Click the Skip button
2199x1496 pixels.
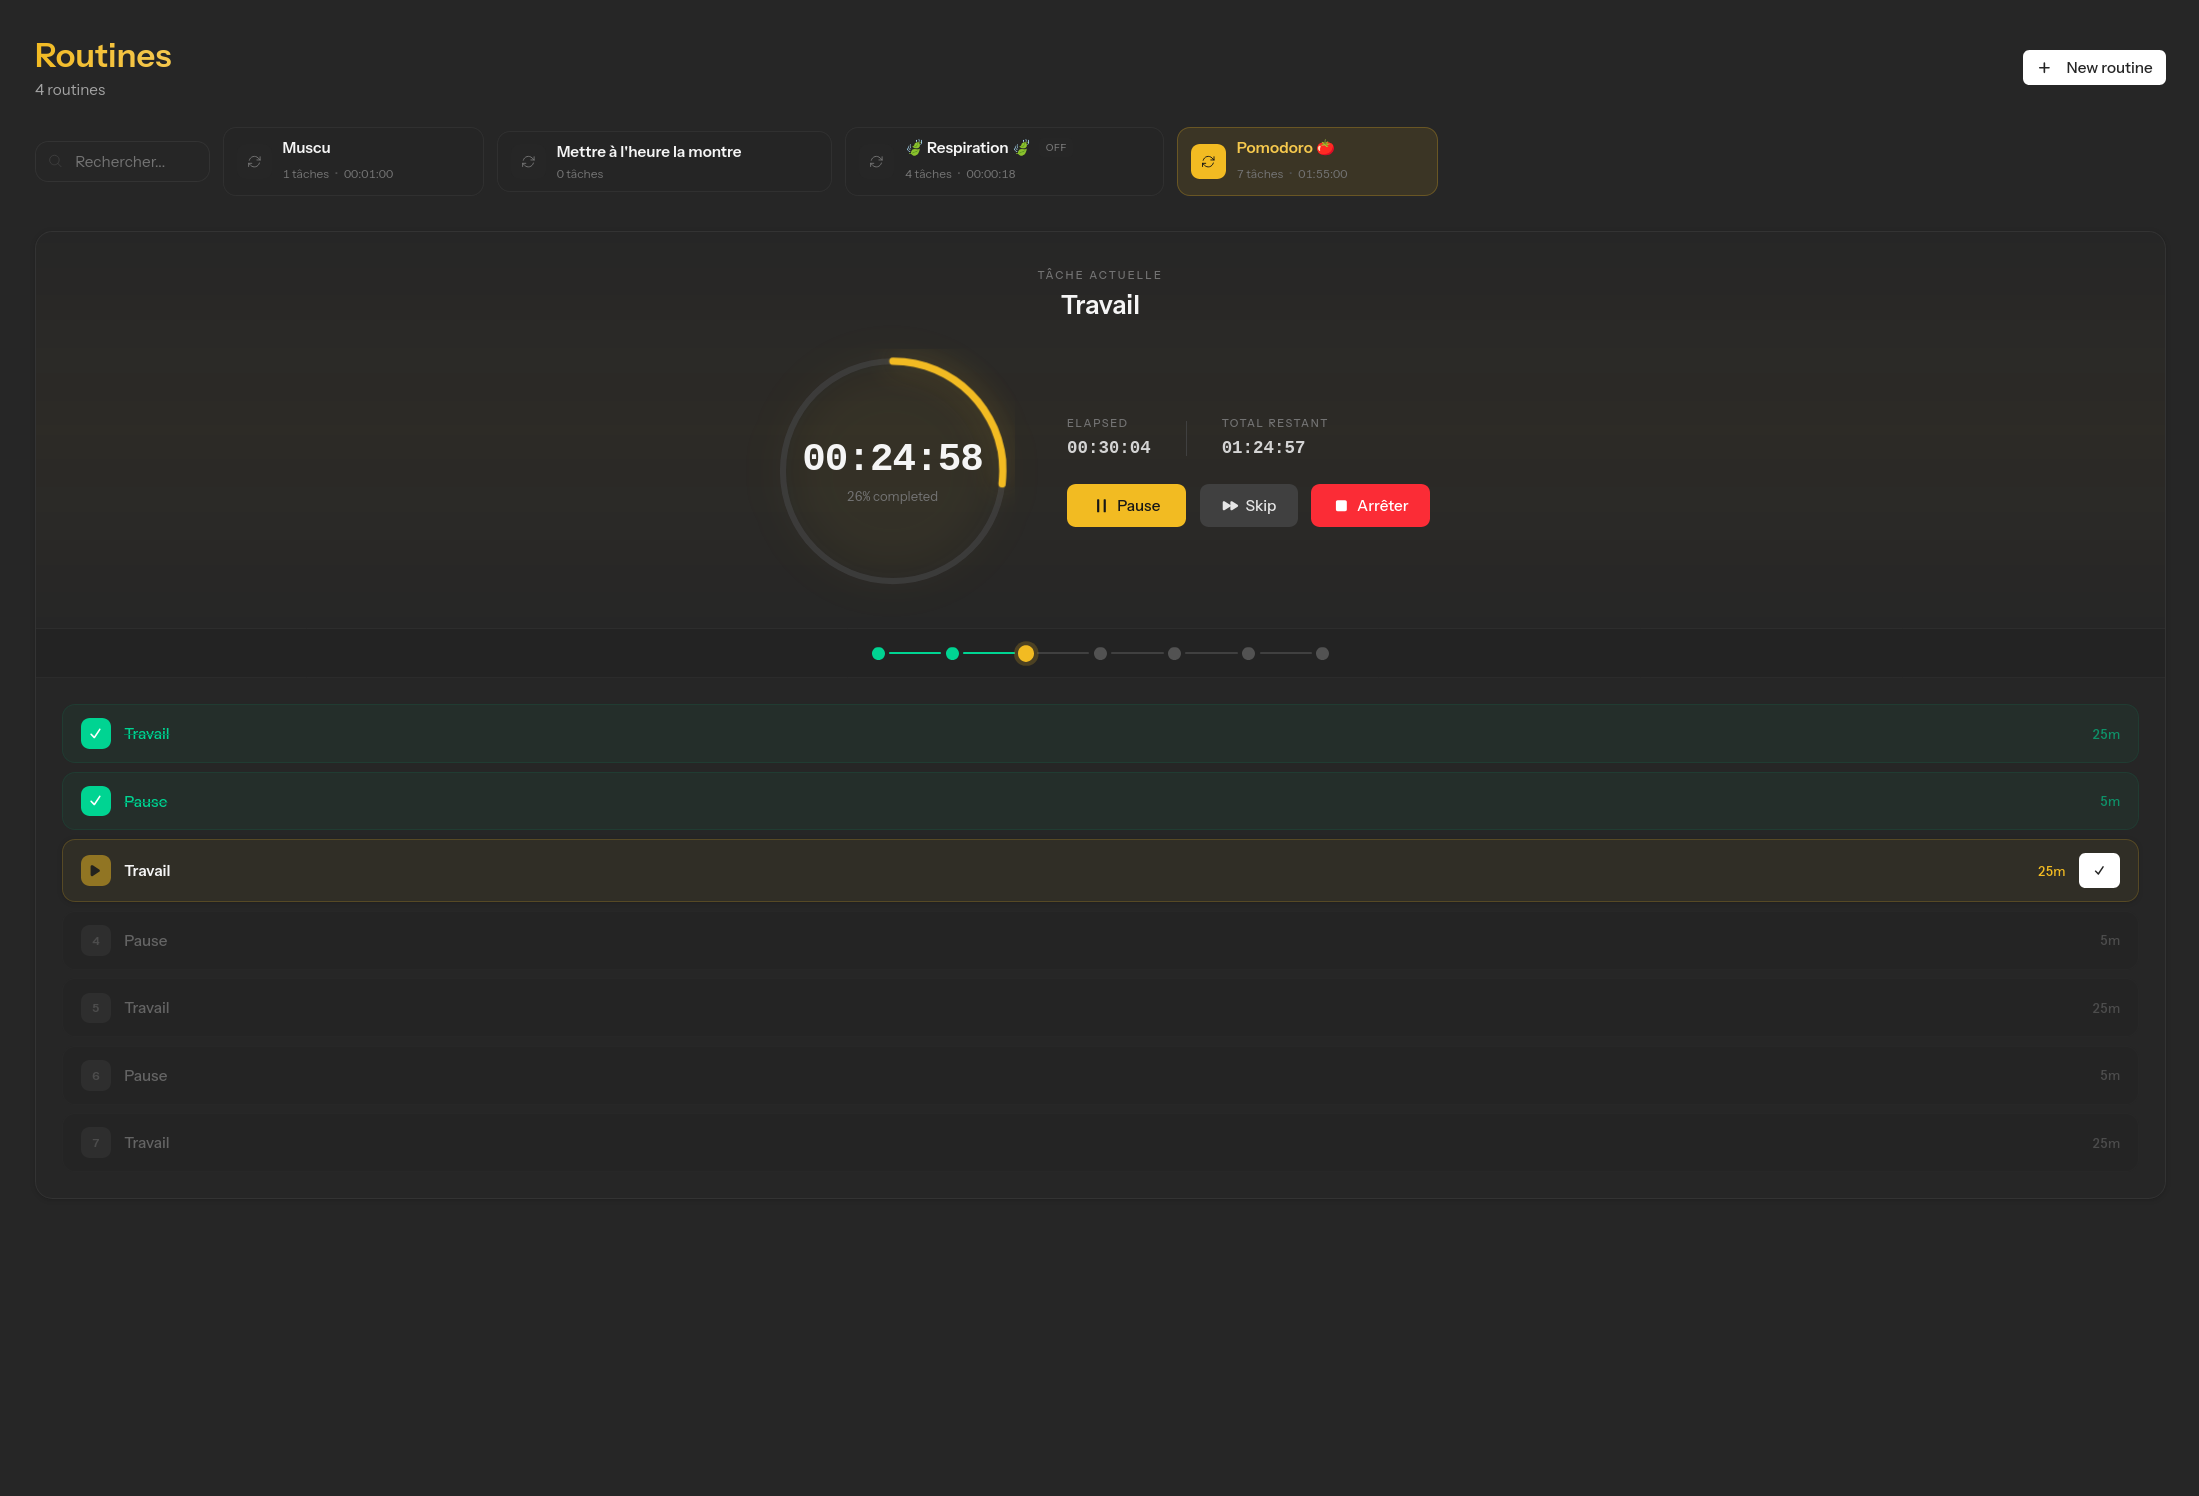point(1248,505)
